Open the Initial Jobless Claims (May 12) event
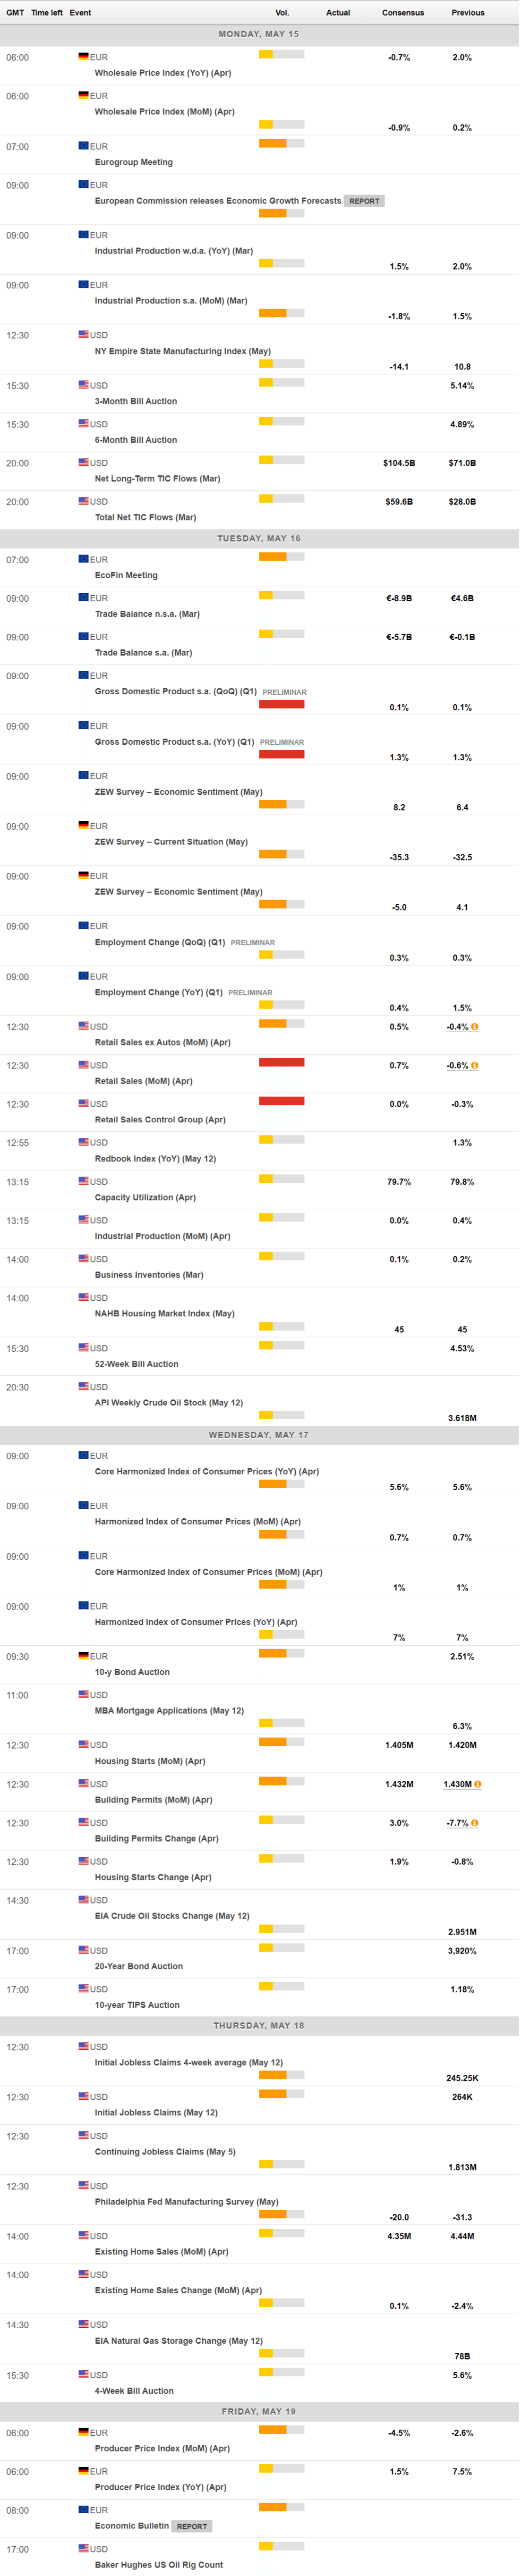522x2576 pixels. pos(156,2113)
